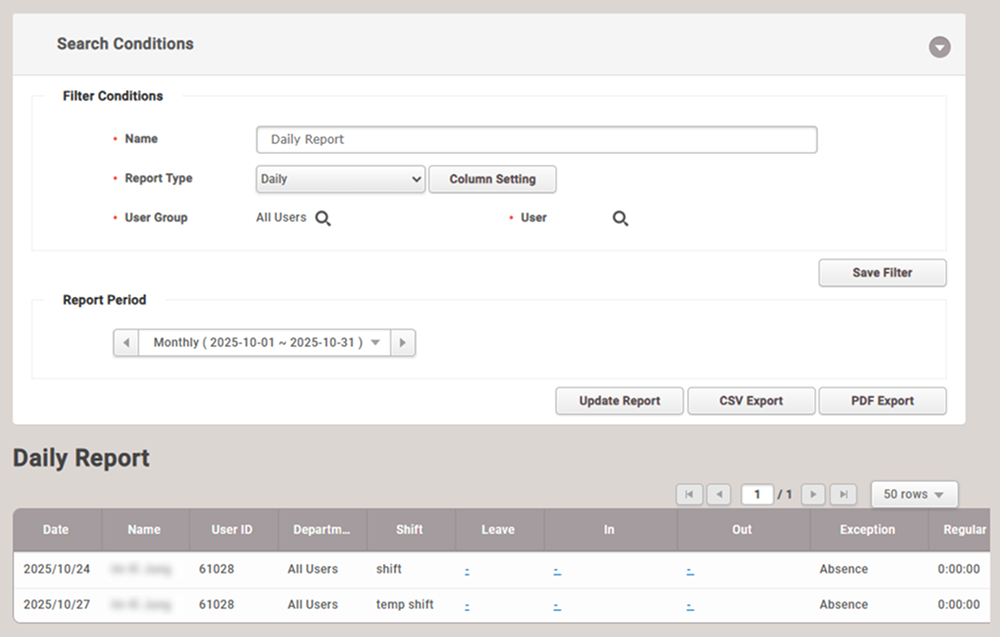Go to previous page of results
1000x637 pixels.
[719, 494]
